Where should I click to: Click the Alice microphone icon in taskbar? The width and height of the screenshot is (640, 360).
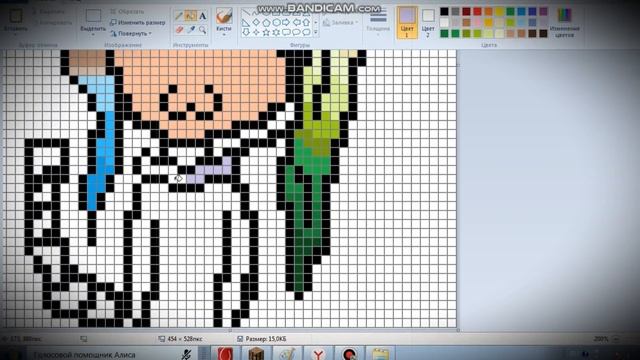pyautogui.click(x=186, y=355)
